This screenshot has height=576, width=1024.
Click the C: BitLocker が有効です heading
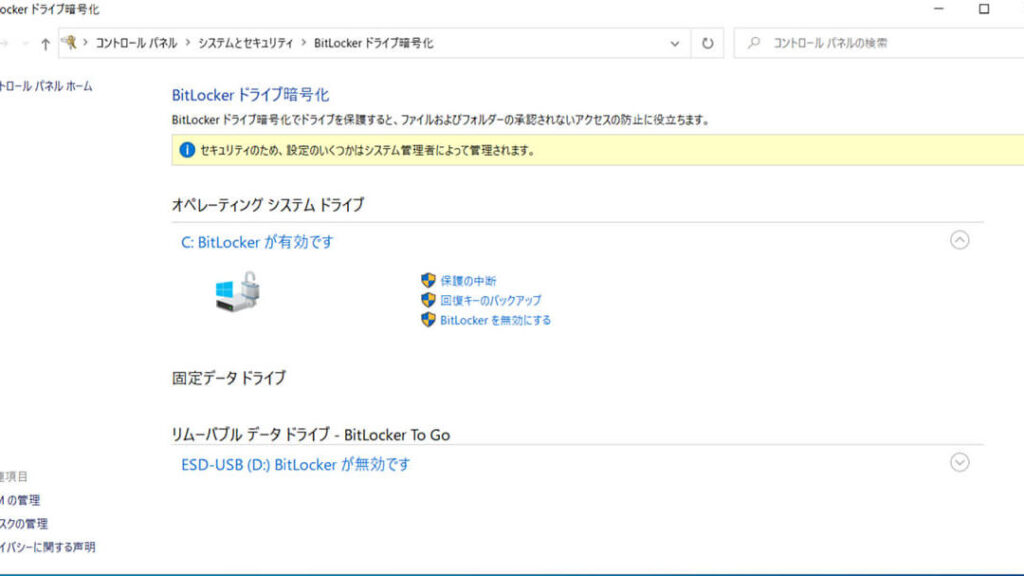(257, 242)
